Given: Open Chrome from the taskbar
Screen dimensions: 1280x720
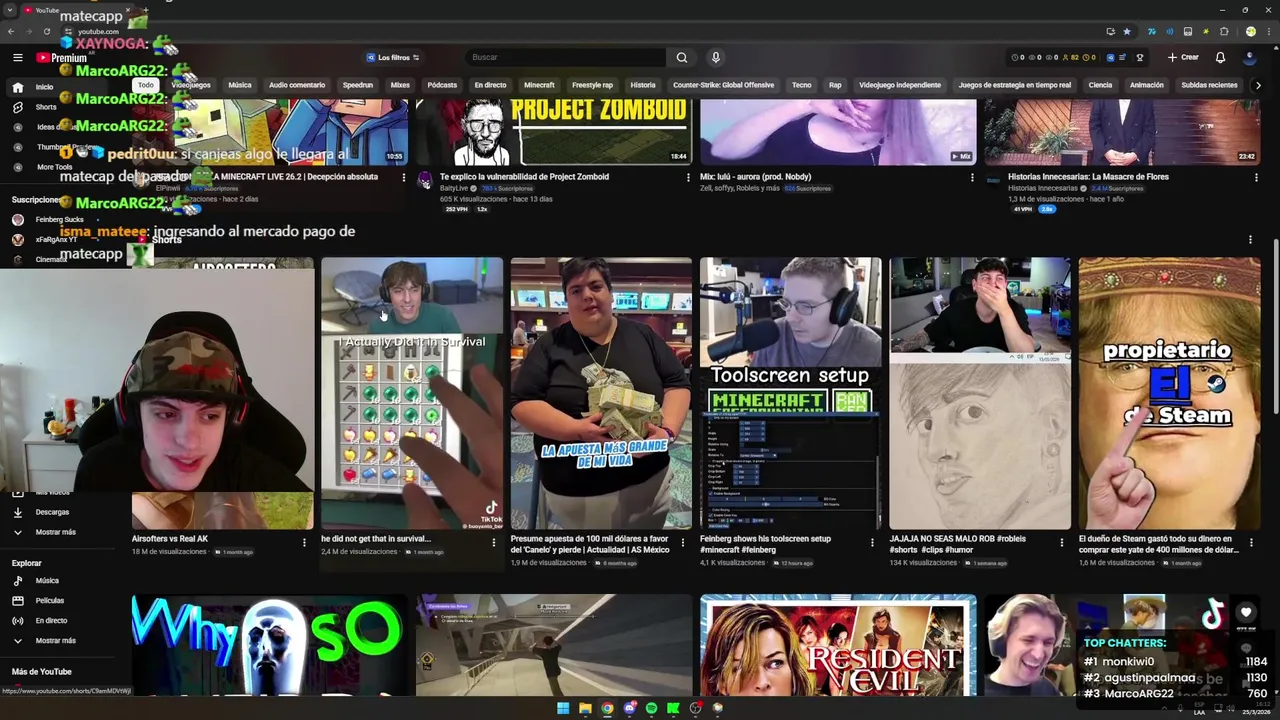Looking at the screenshot, I should tap(607, 708).
